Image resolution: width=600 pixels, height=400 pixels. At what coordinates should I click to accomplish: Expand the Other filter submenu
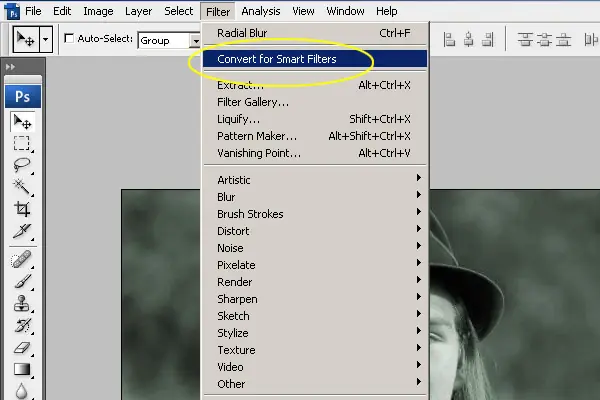[x=315, y=384]
